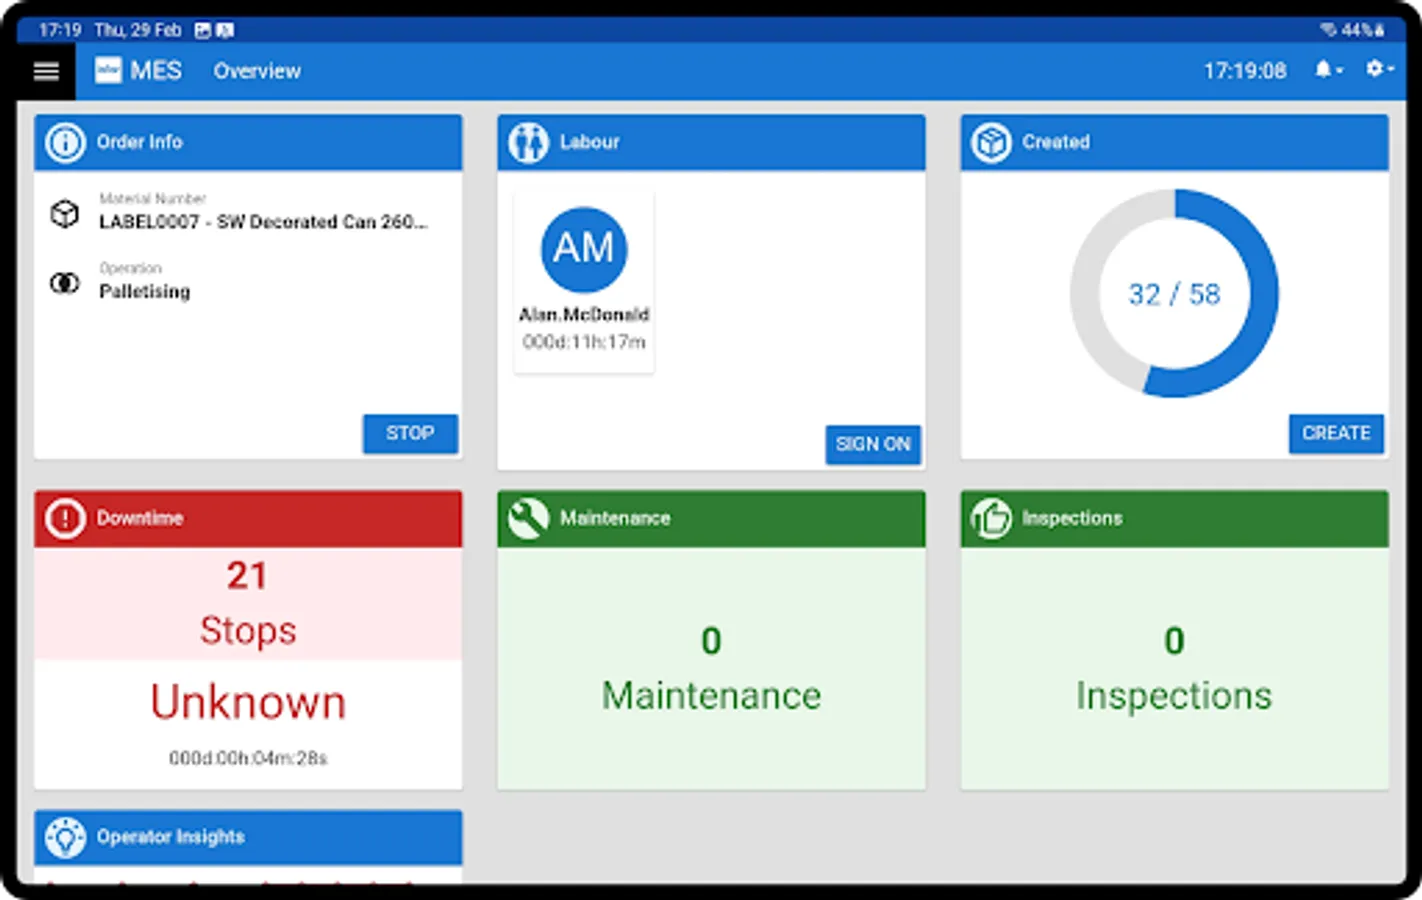Click the LABEL0007 material number text
The height and width of the screenshot is (900, 1422).
click(263, 222)
